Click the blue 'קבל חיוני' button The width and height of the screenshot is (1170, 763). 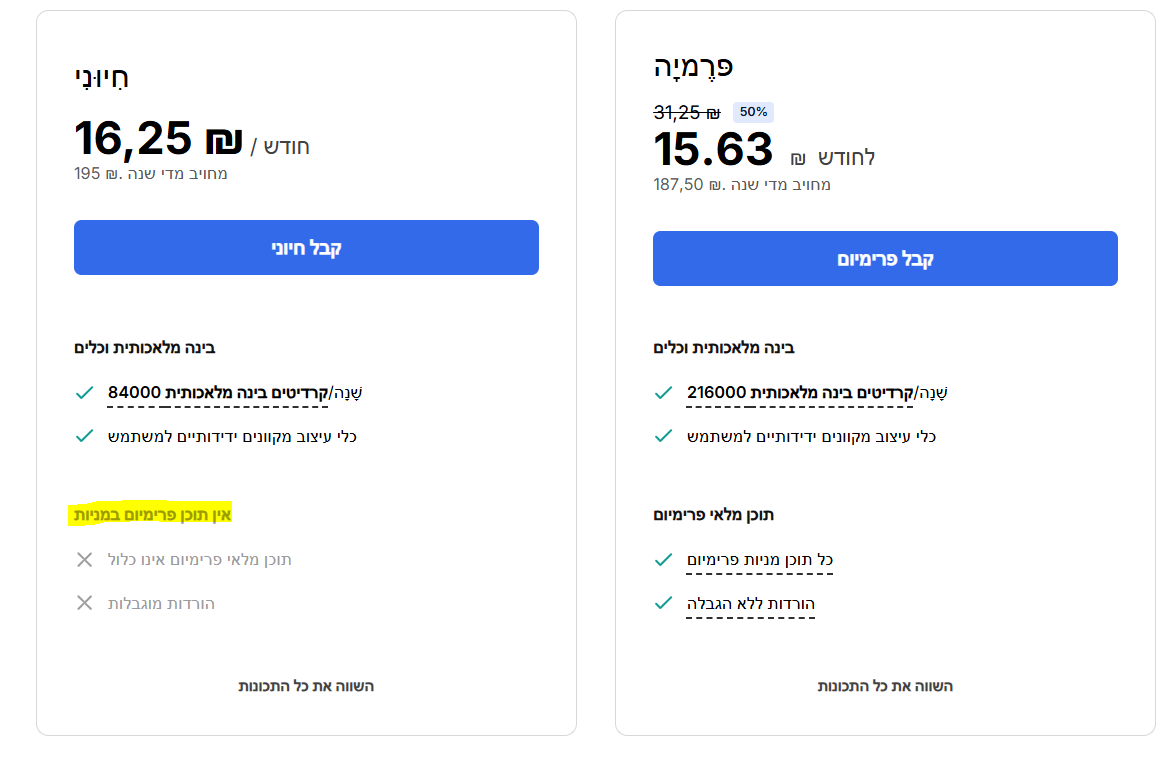[306, 248]
